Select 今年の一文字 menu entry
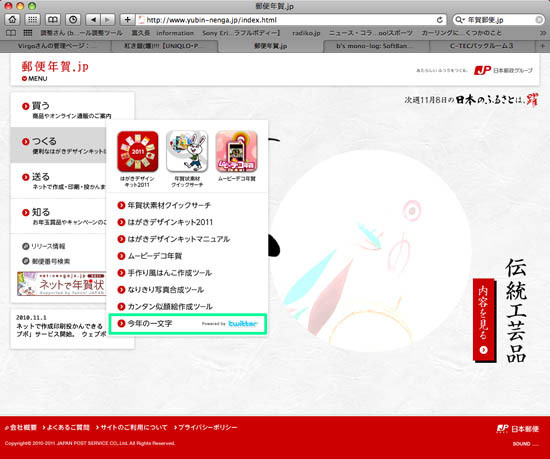The height and width of the screenshot is (459, 550). pos(188,324)
